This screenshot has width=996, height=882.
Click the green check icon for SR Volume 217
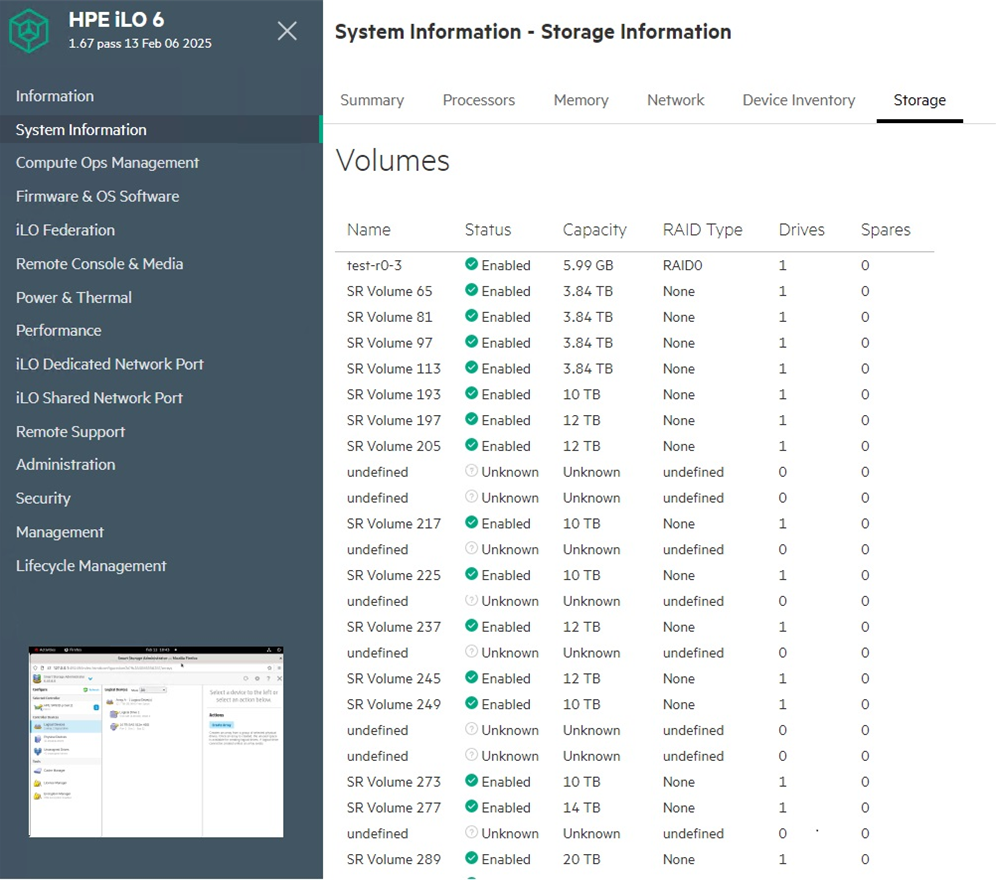(x=471, y=523)
